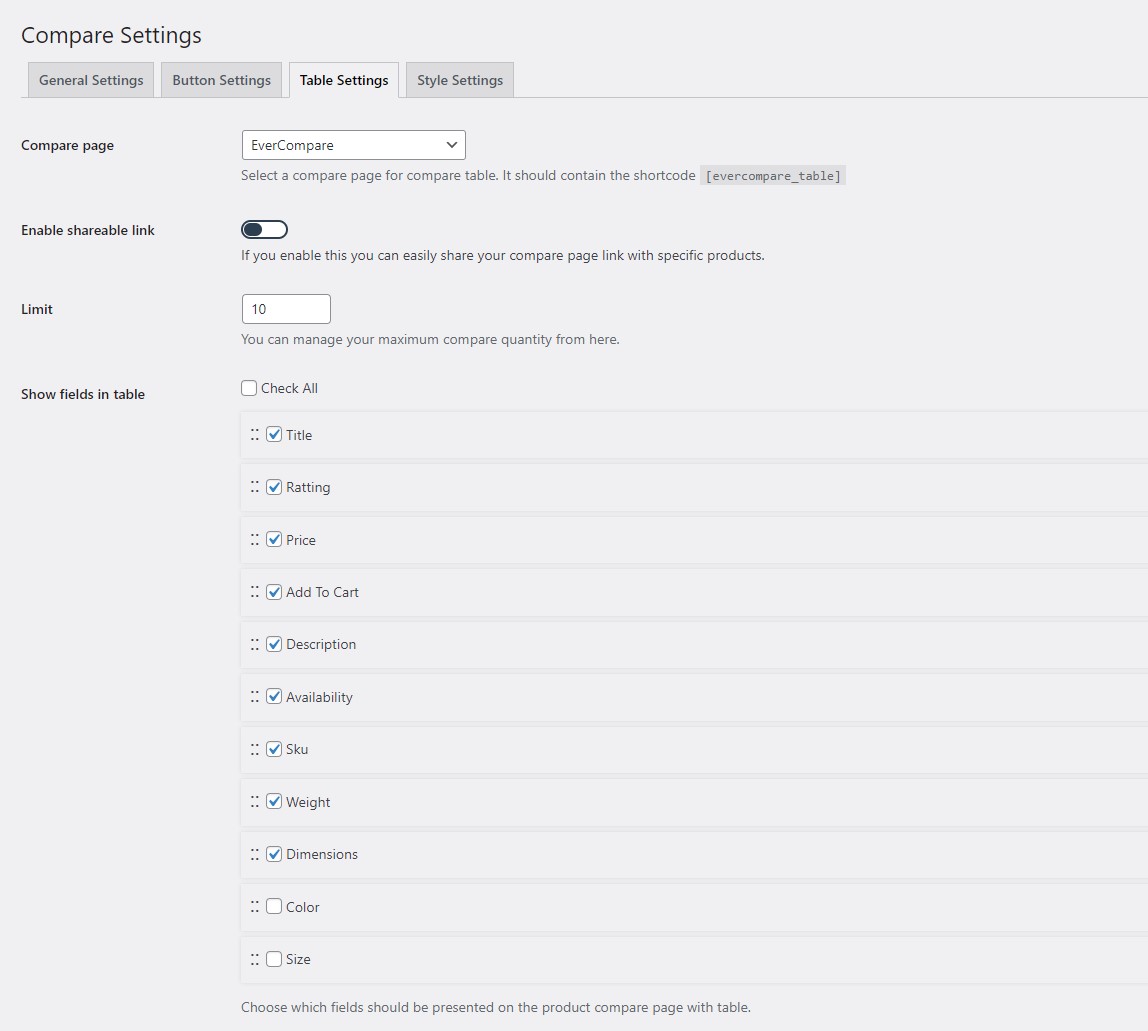
Task: Uncheck the Price field checkbox
Action: tap(274, 540)
